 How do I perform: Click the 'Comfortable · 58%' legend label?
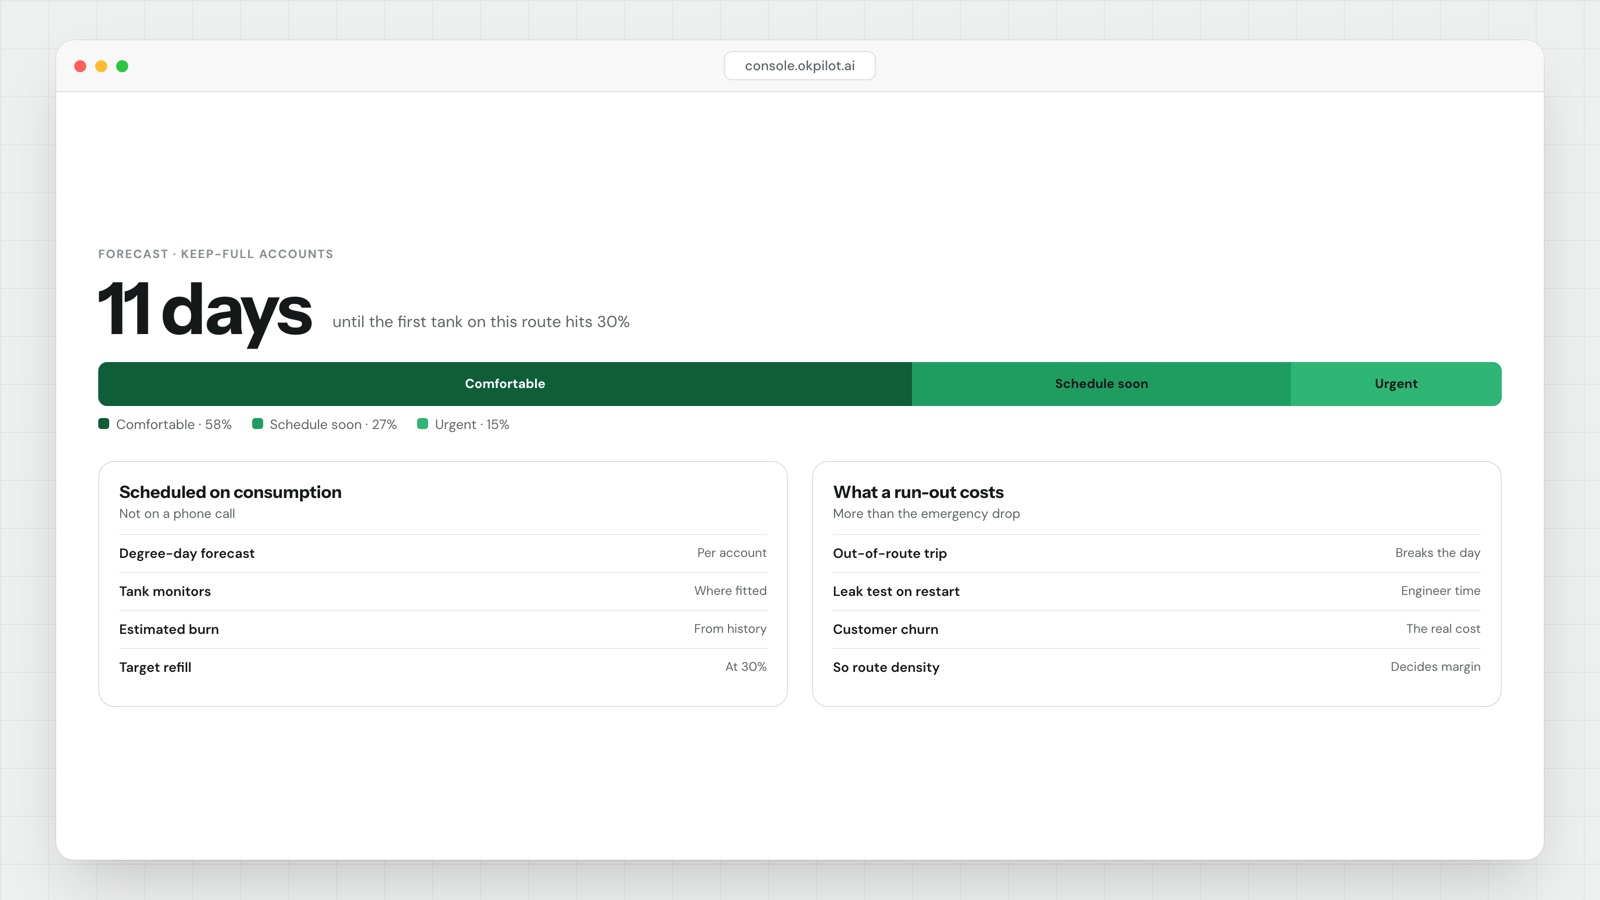click(174, 425)
